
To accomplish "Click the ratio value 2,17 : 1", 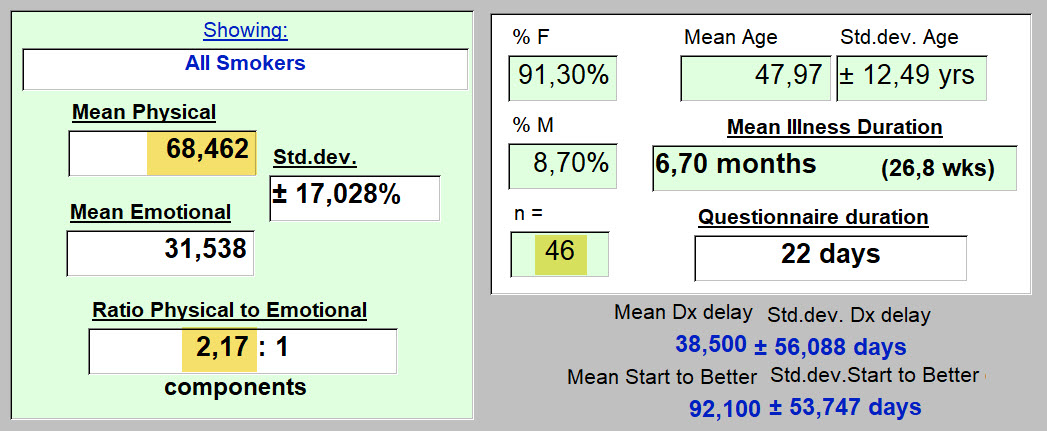I will tap(242, 351).
